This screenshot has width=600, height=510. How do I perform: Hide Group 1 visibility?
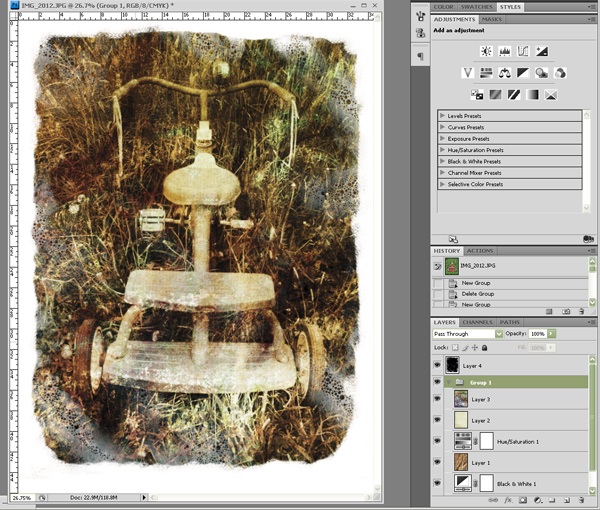(437, 382)
